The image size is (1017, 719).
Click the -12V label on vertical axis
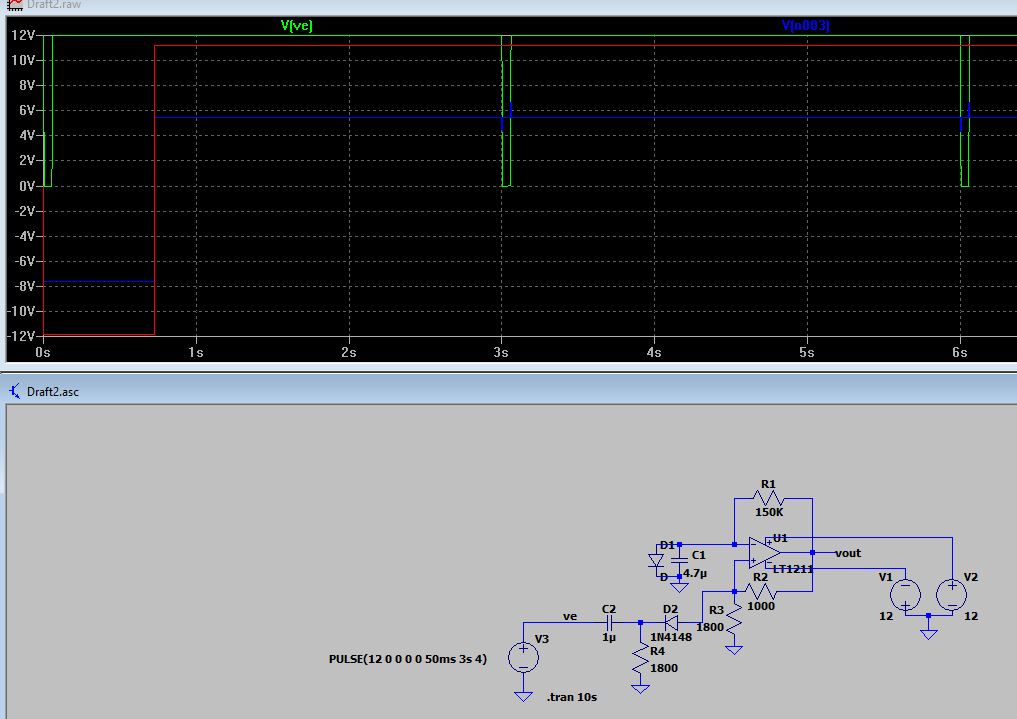[x=21, y=336]
